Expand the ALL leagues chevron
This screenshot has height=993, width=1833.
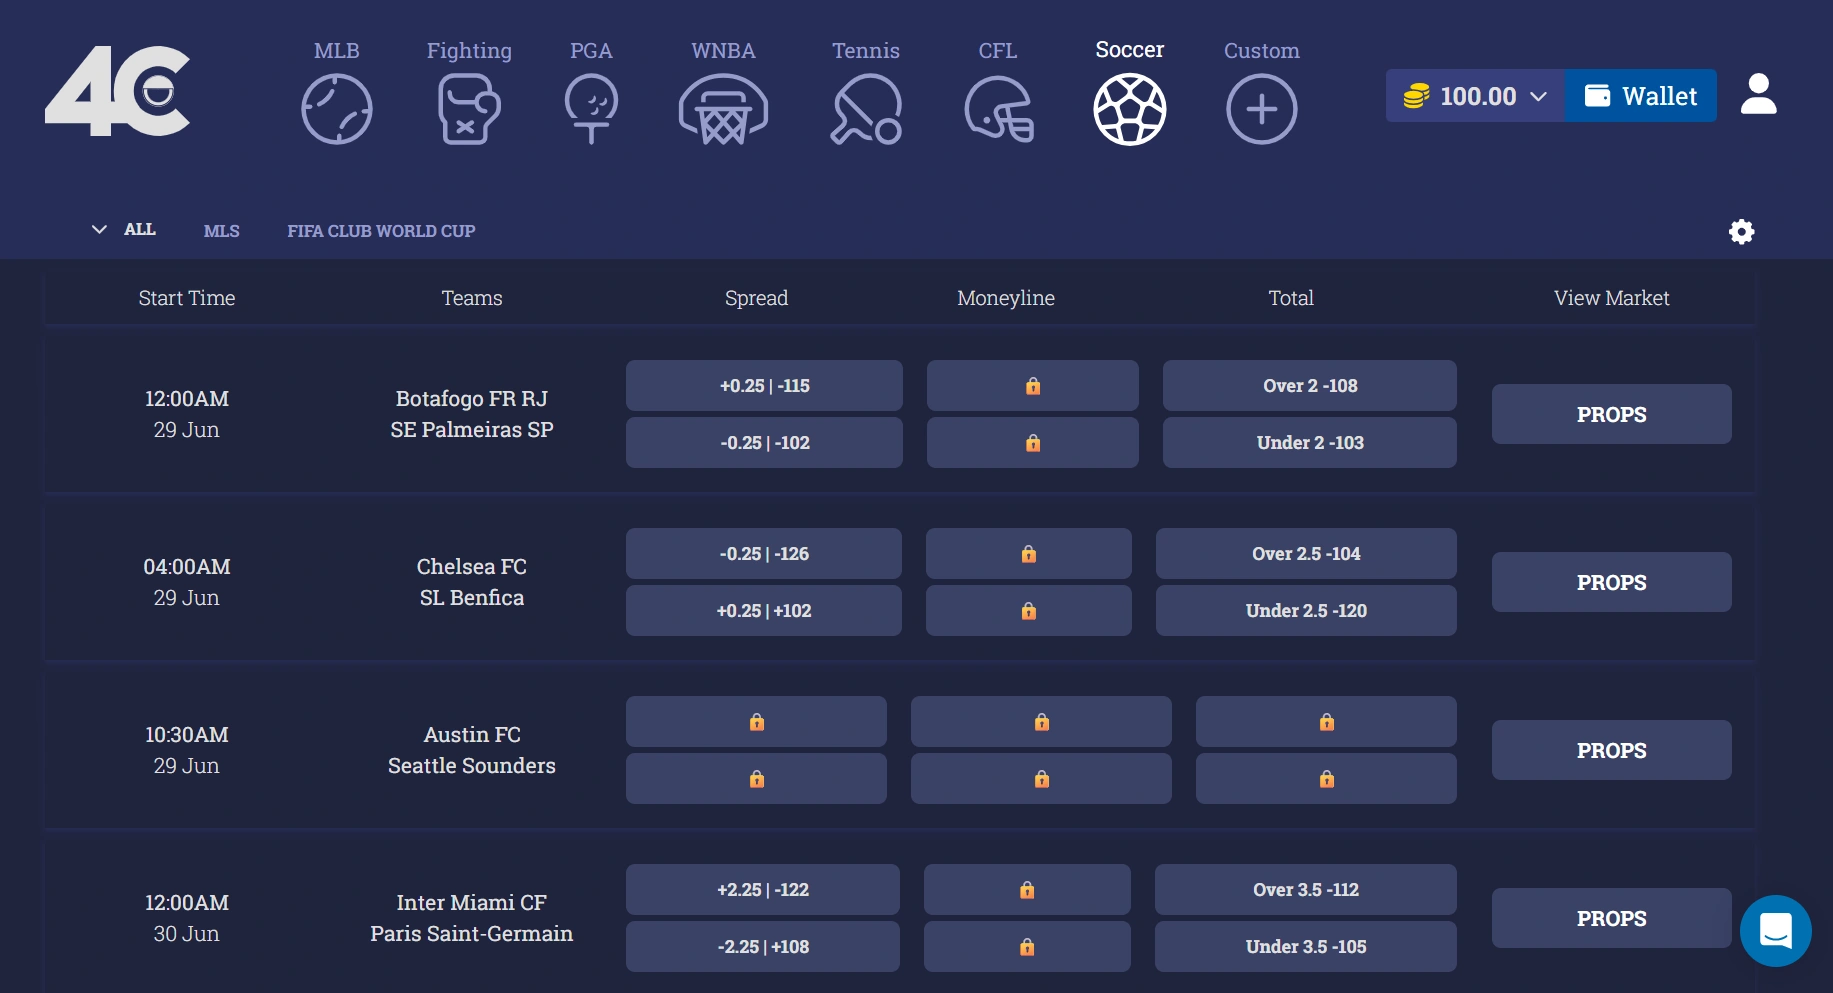99,229
